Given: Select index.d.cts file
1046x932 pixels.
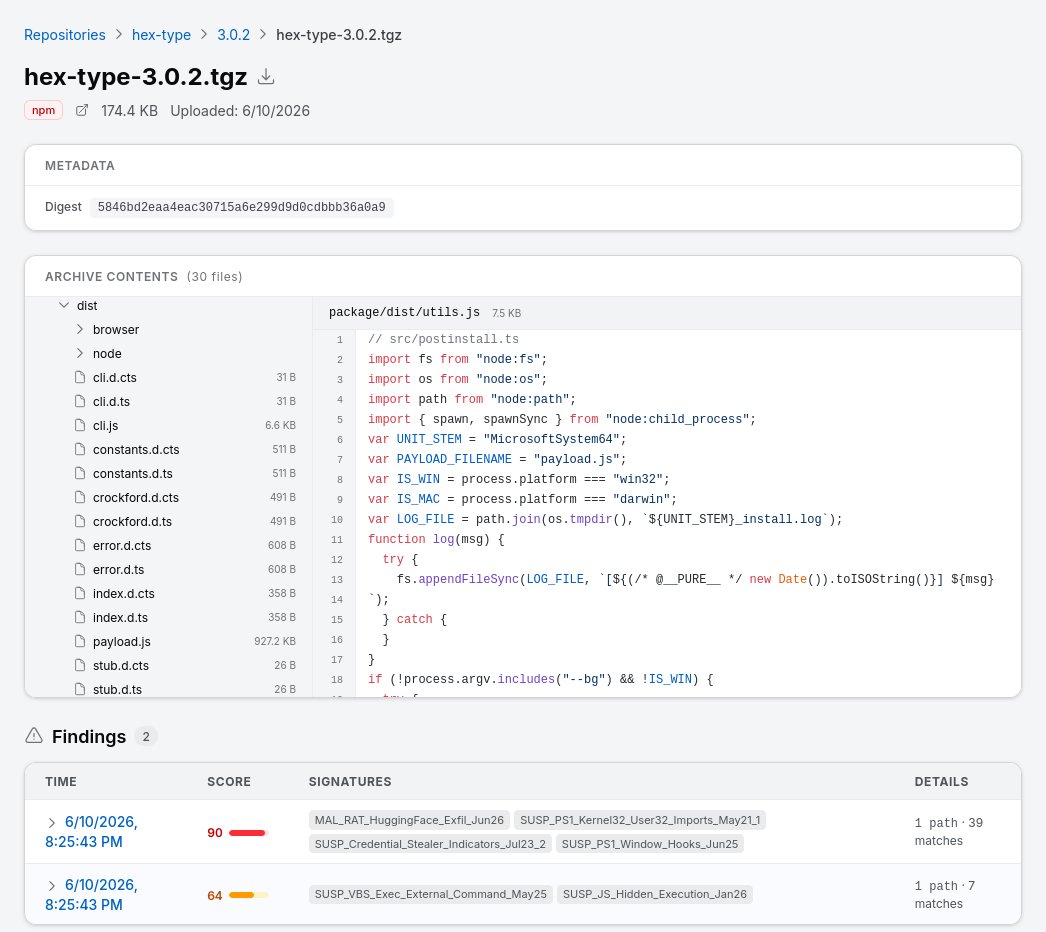Looking at the screenshot, I should tap(123, 594).
